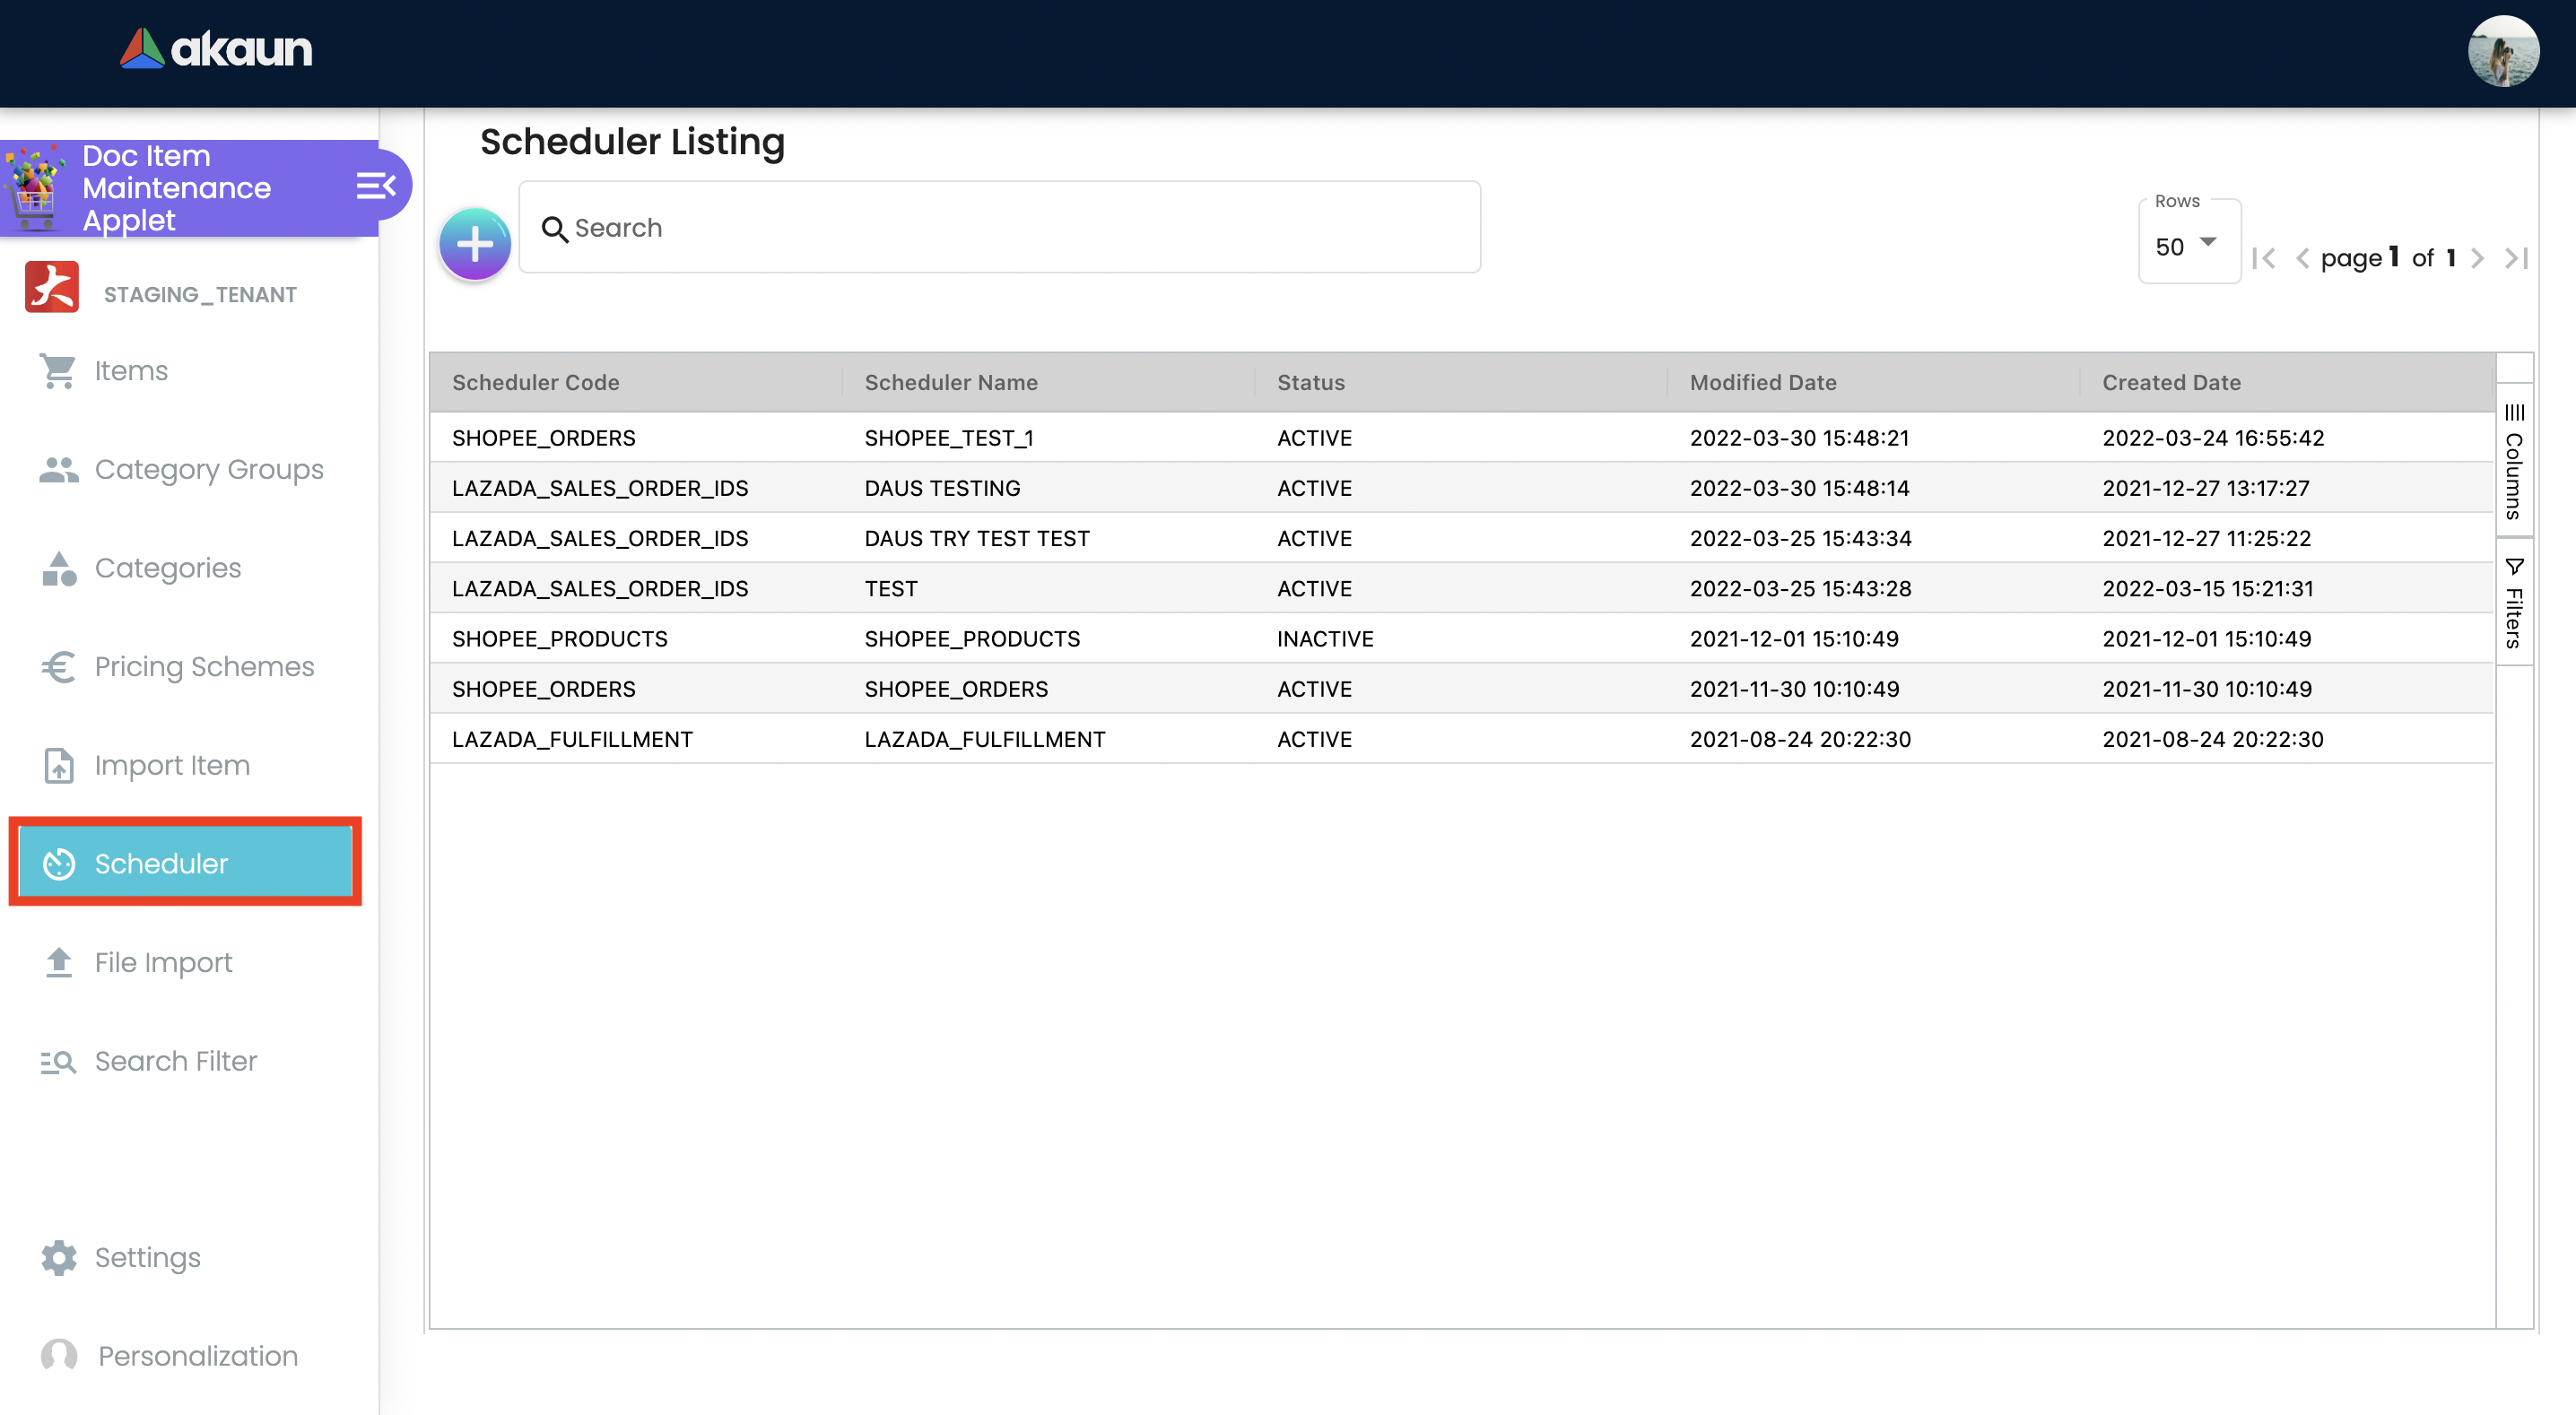Expand the Filters side panel

click(2514, 603)
